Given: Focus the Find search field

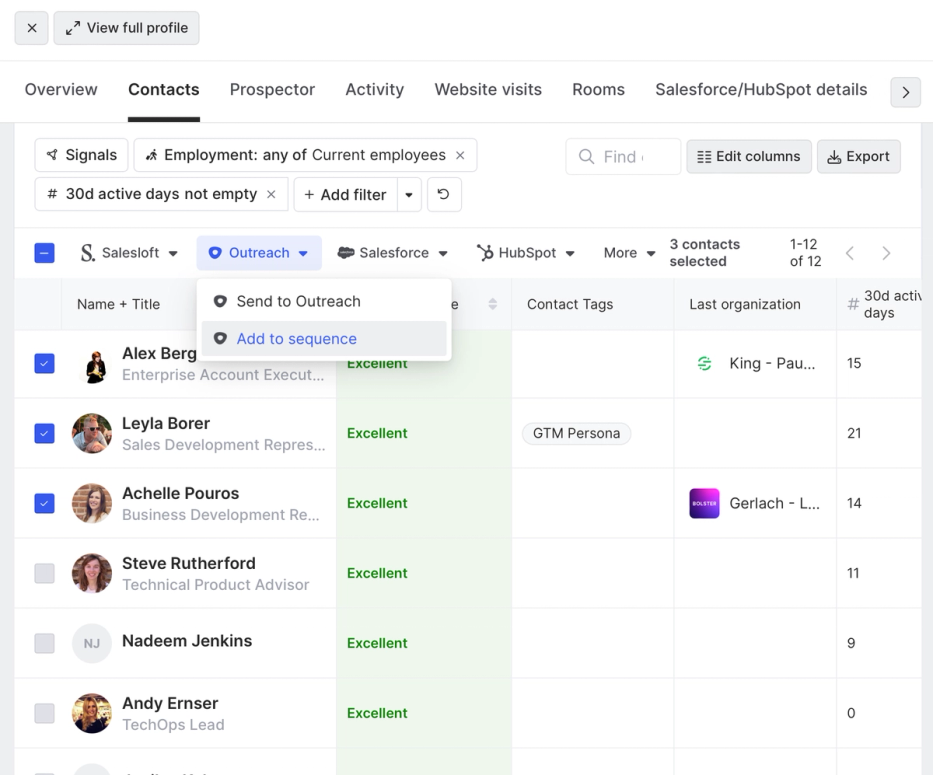Looking at the screenshot, I should tap(623, 157).
